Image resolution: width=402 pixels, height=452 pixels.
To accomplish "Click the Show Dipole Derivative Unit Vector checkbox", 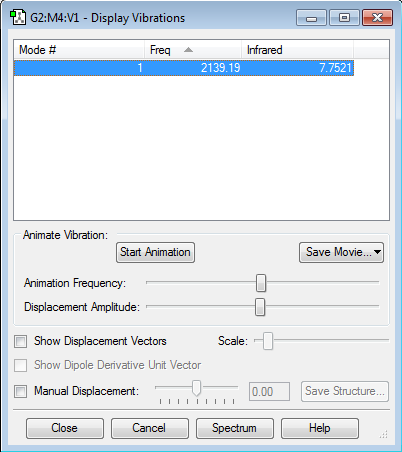I will pos(20,365).
